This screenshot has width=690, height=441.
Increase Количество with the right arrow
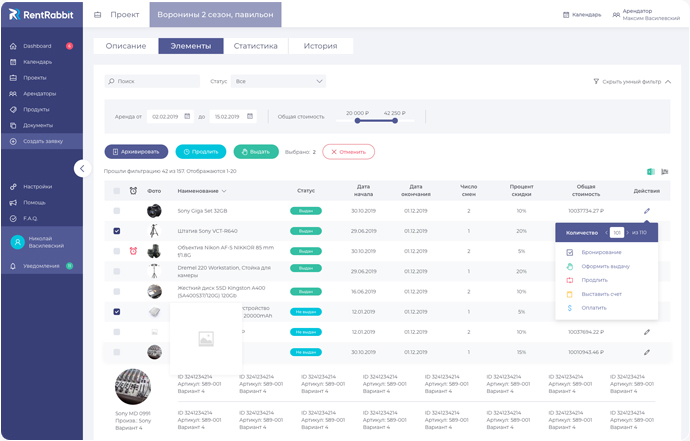(628, 232)
